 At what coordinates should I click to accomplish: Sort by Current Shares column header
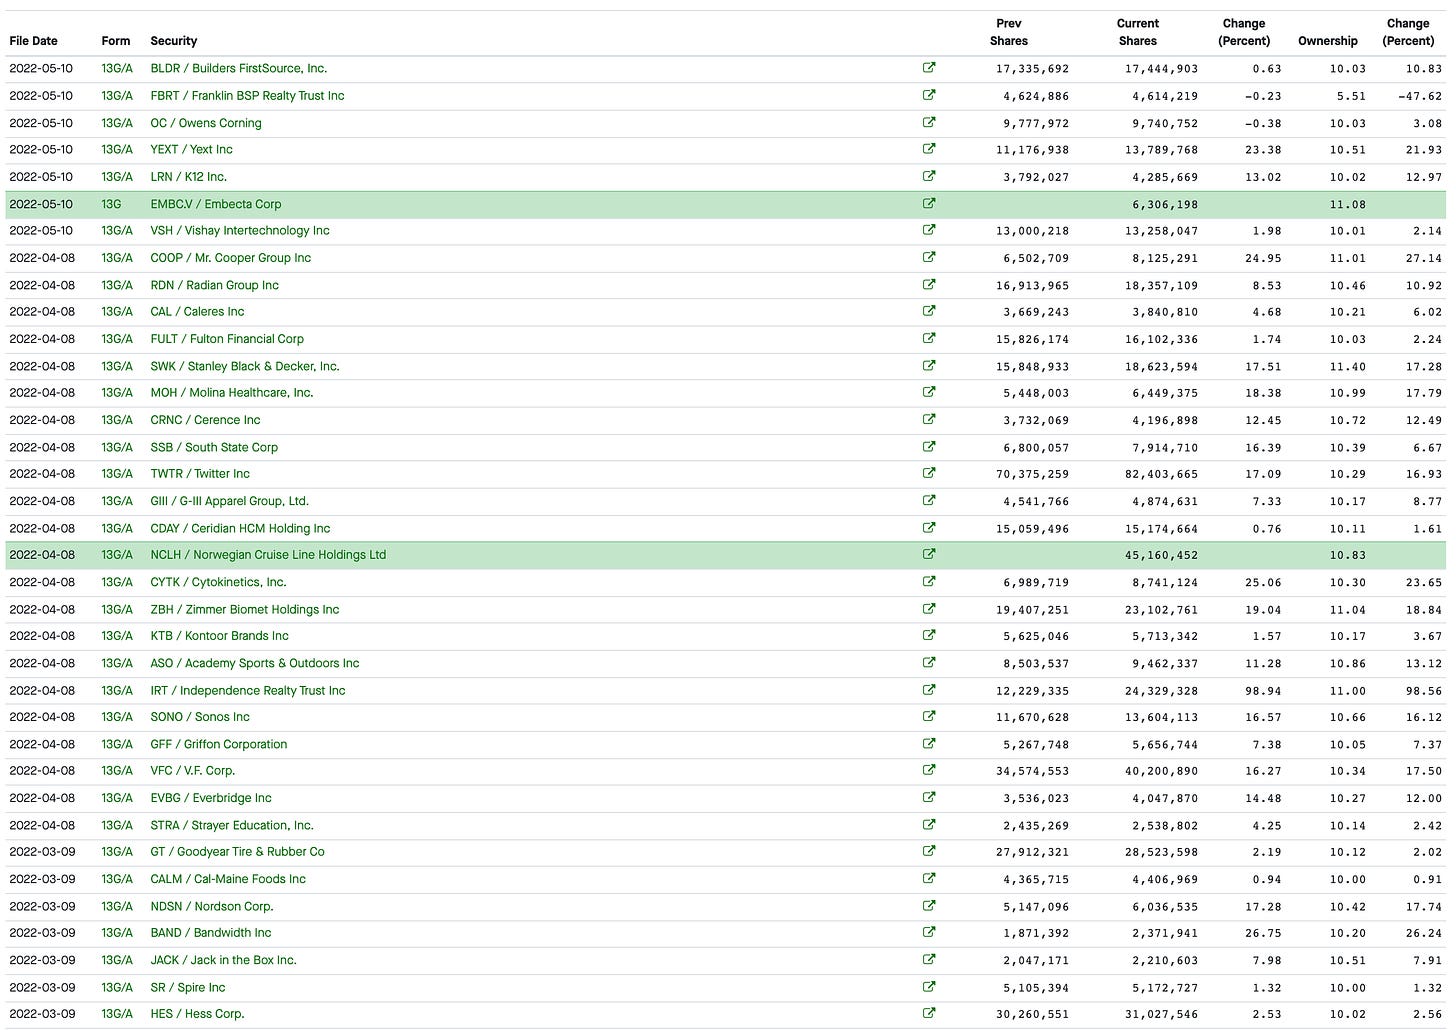click(1138, 32)
